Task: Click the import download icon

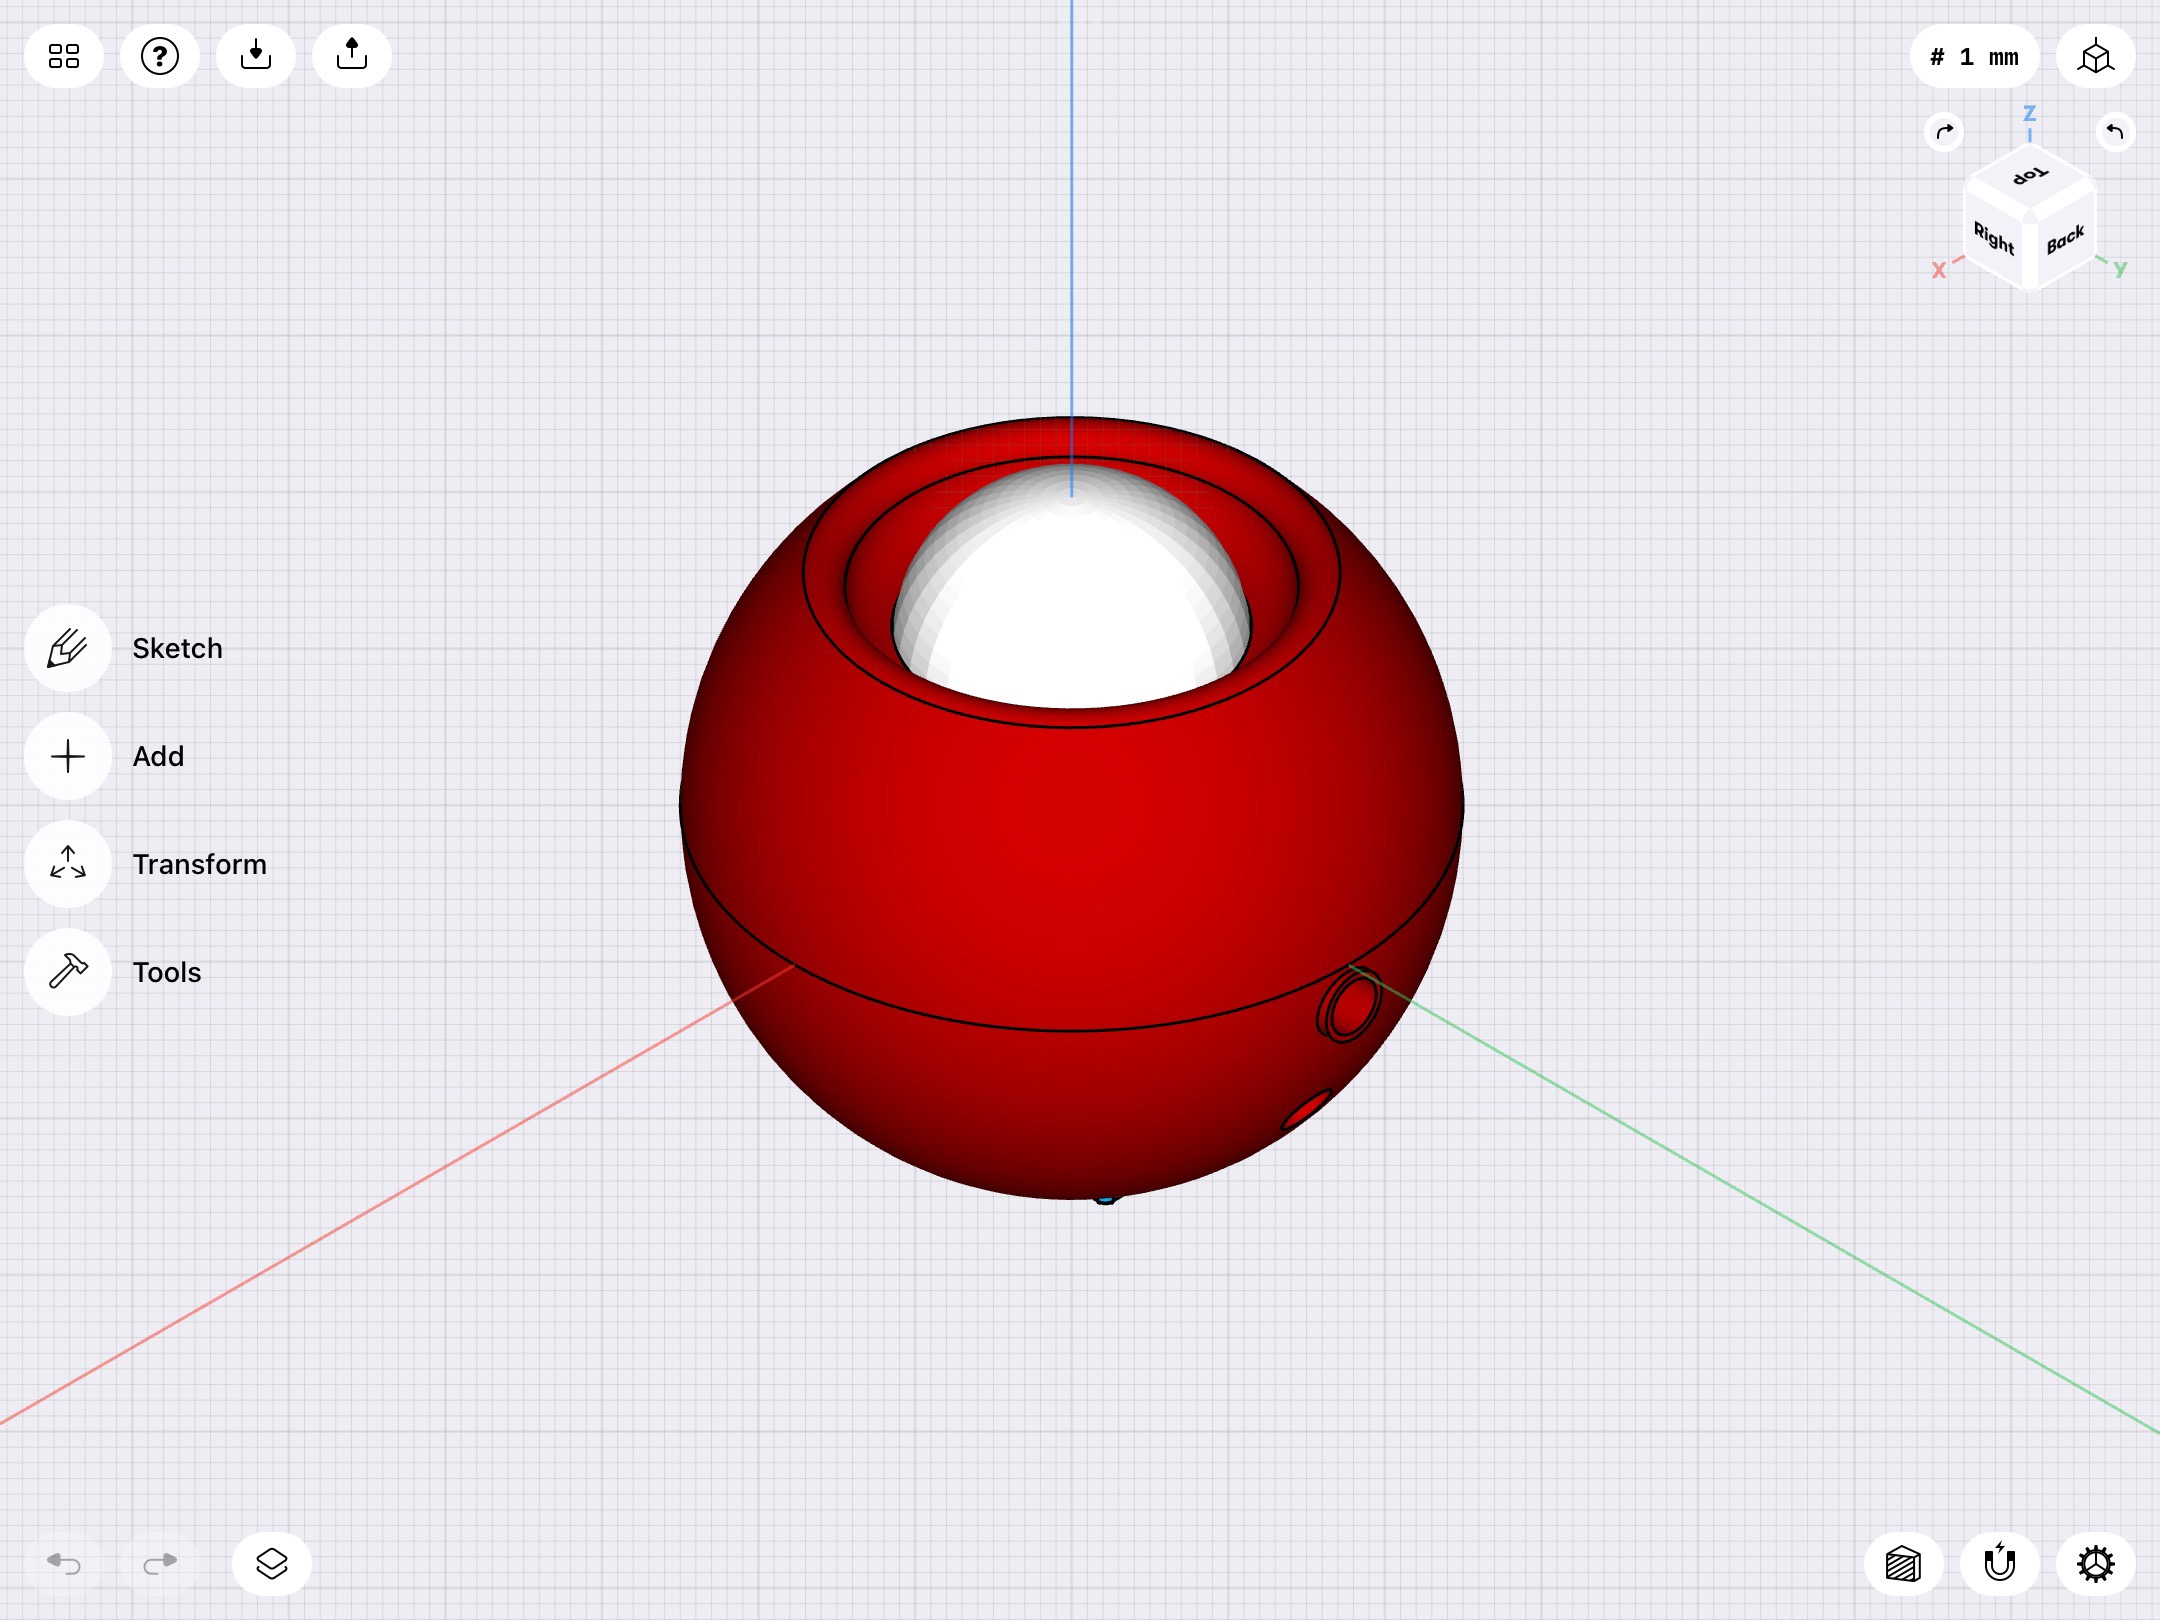Action: point(256,56)
